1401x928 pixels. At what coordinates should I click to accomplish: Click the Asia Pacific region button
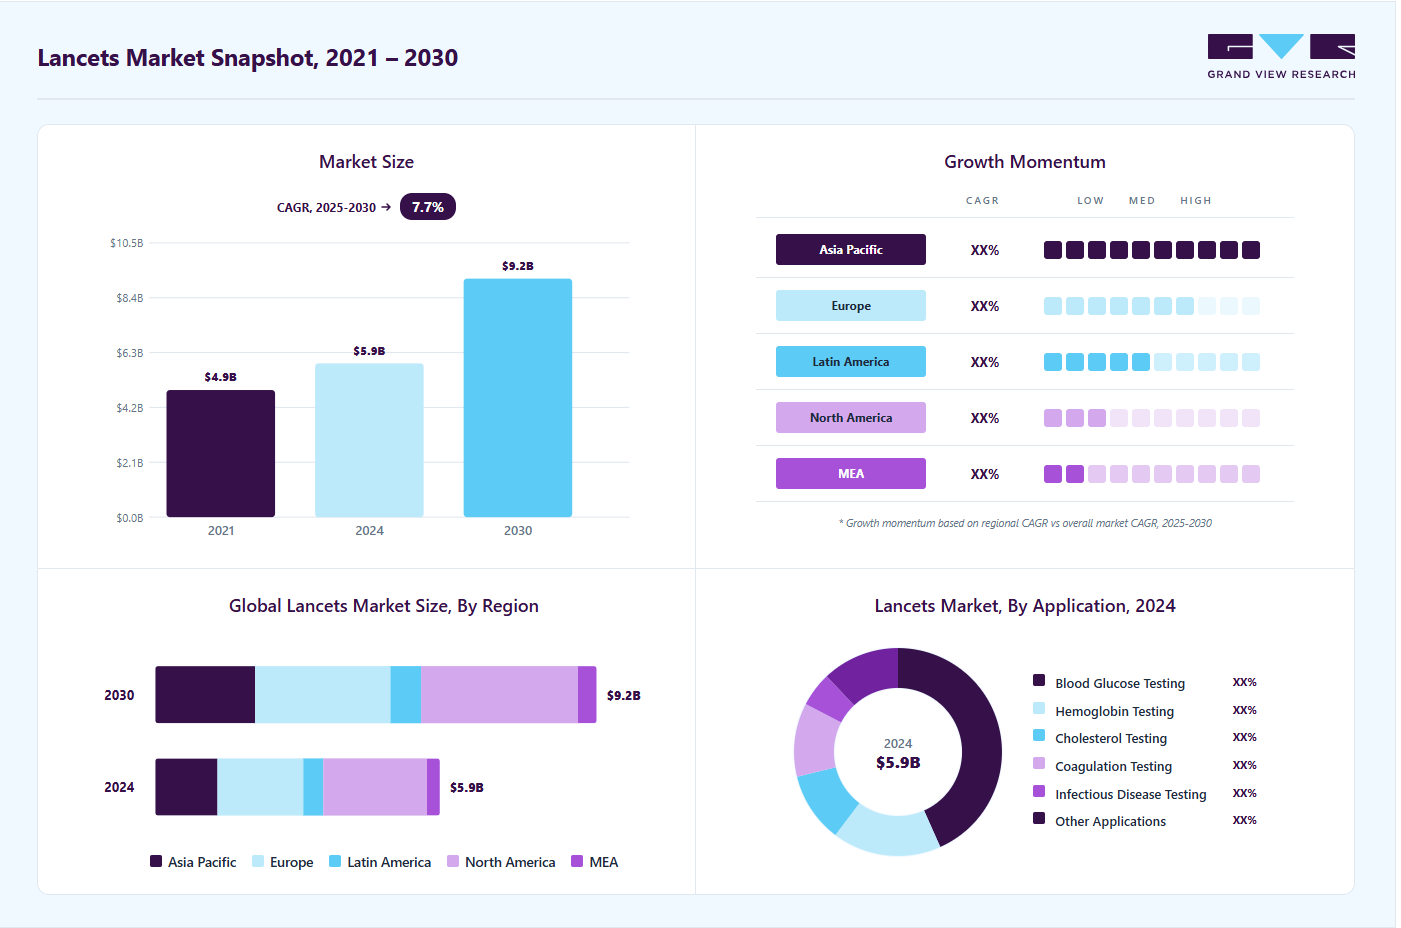coord(851,250)
